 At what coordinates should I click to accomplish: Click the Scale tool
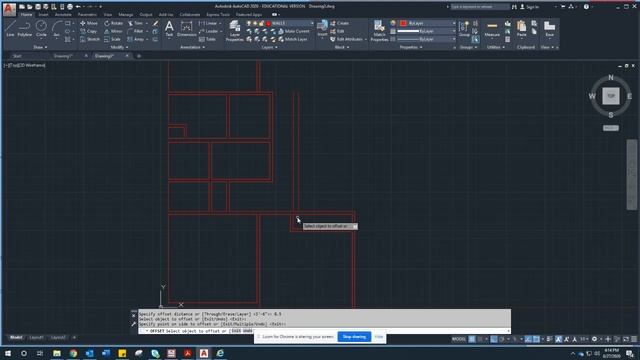pyautogui.click(x=112, y=39)
